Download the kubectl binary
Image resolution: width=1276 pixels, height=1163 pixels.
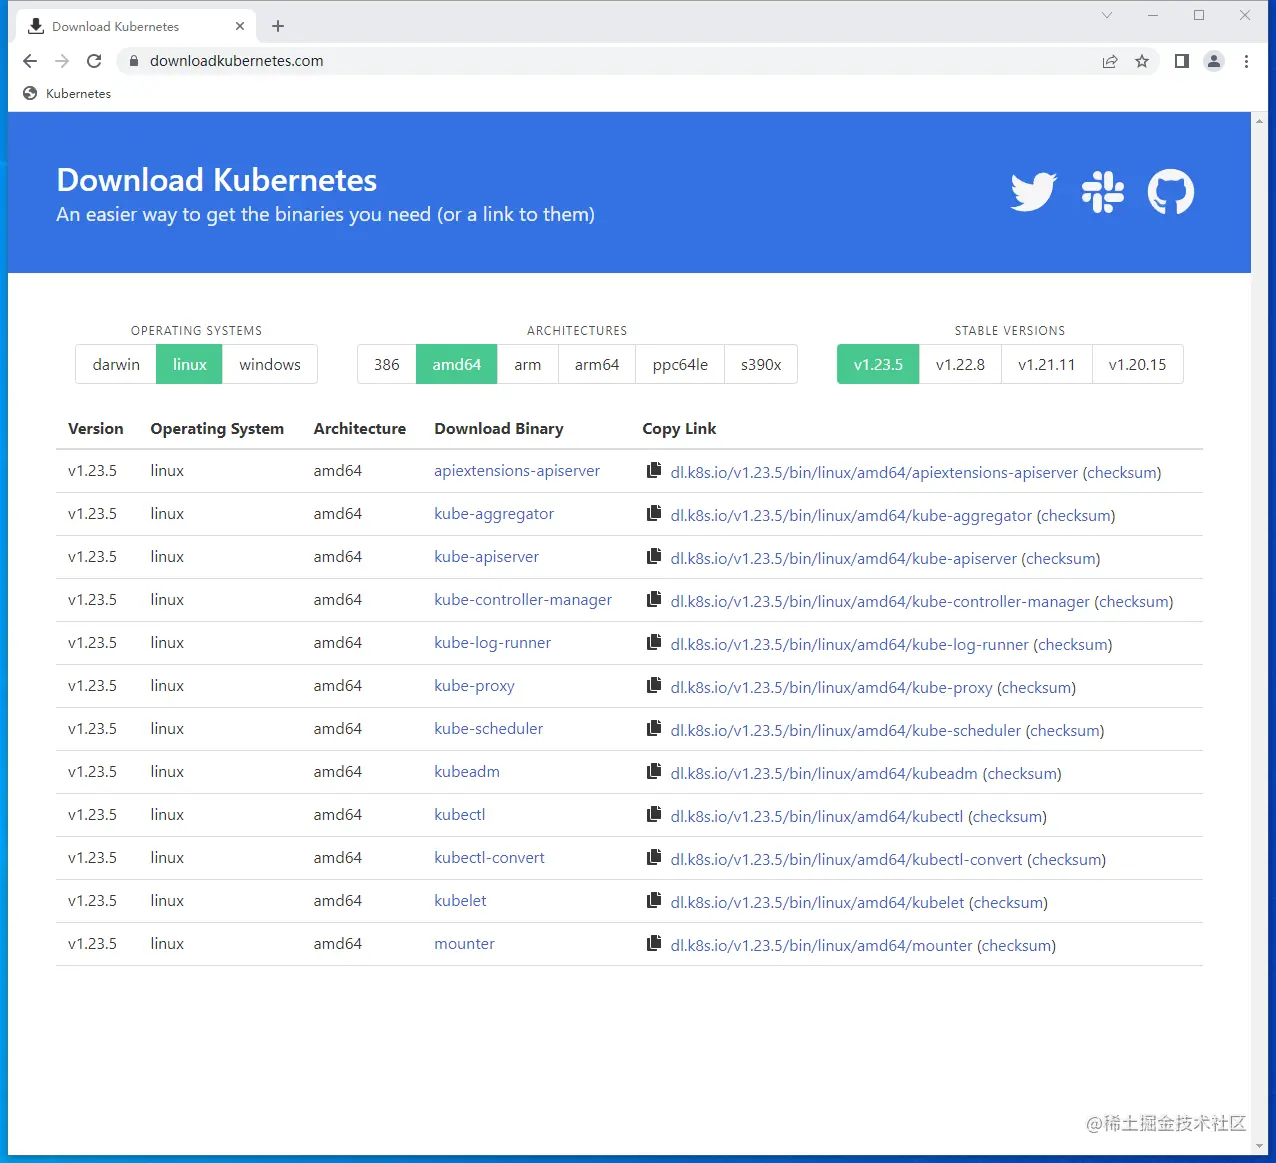click(x=460, y=814)
